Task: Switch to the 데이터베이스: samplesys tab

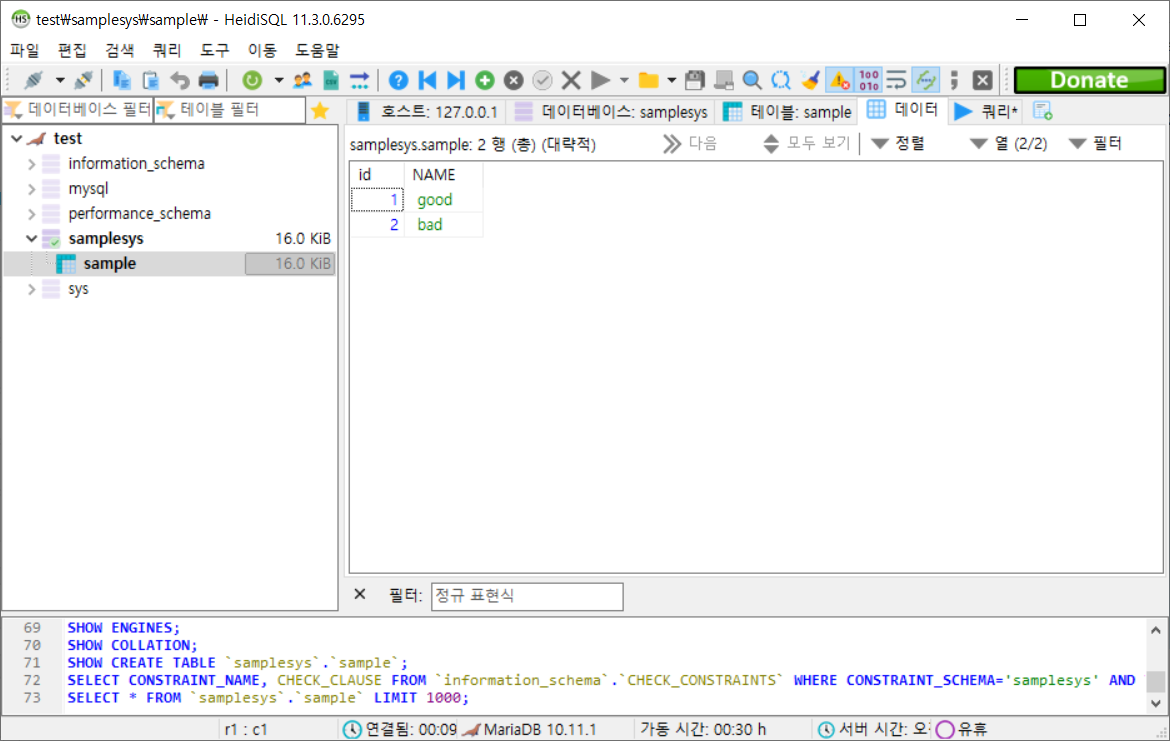Action: click(x=611, y=111)
